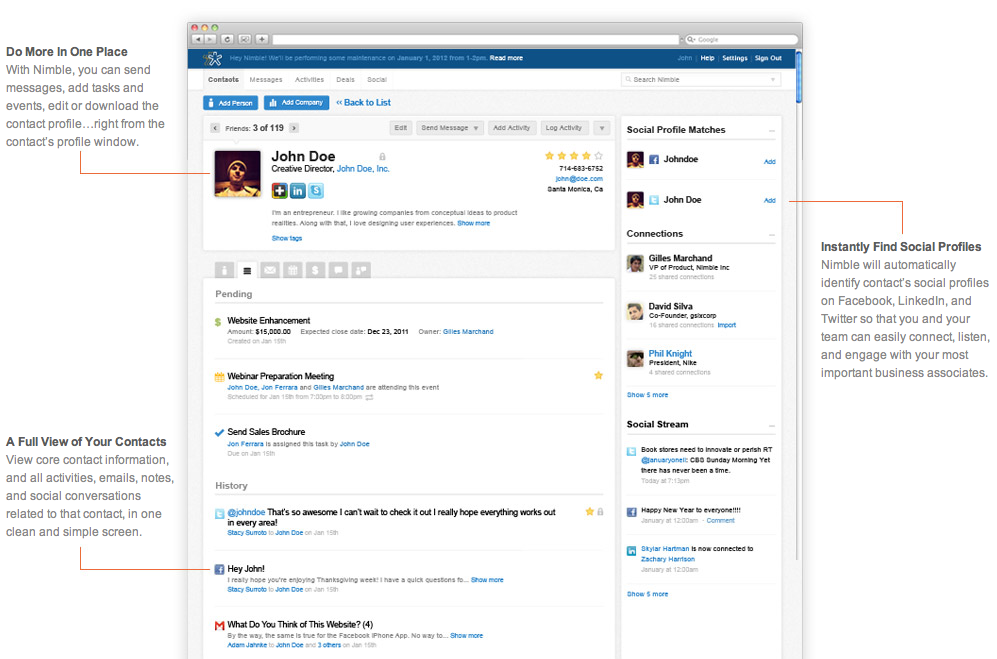Toggle the star on the @johndoe message
The image size is (997, 659).
pyautogui.click(x=589, y=511)
